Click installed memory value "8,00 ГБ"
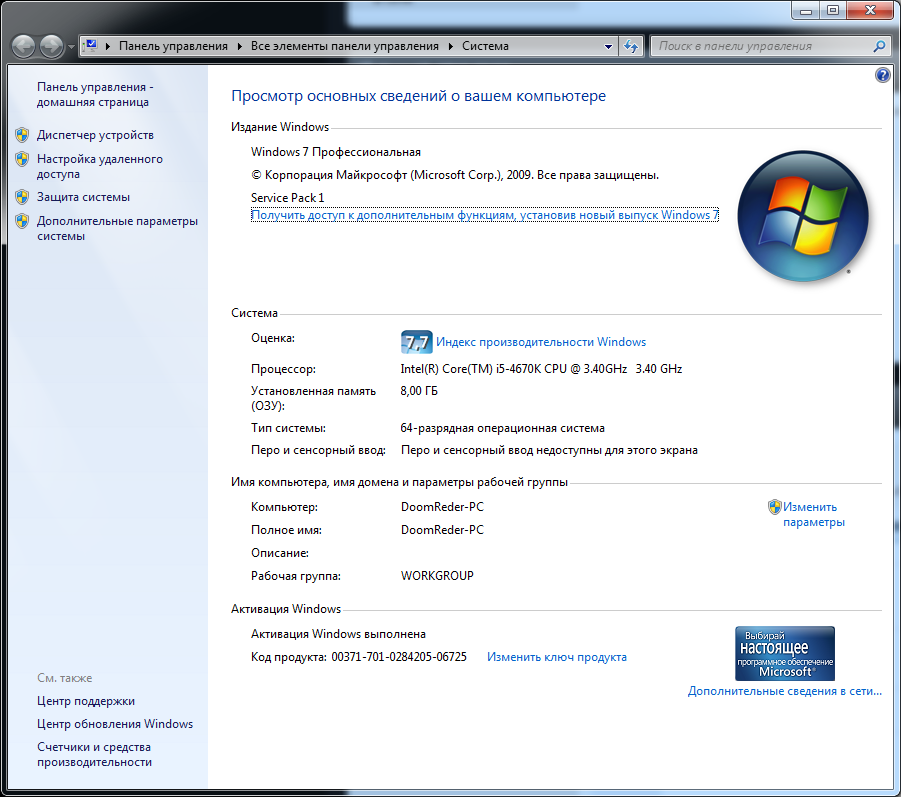This screenshot has height=798, width=901. tap(419, 391)
